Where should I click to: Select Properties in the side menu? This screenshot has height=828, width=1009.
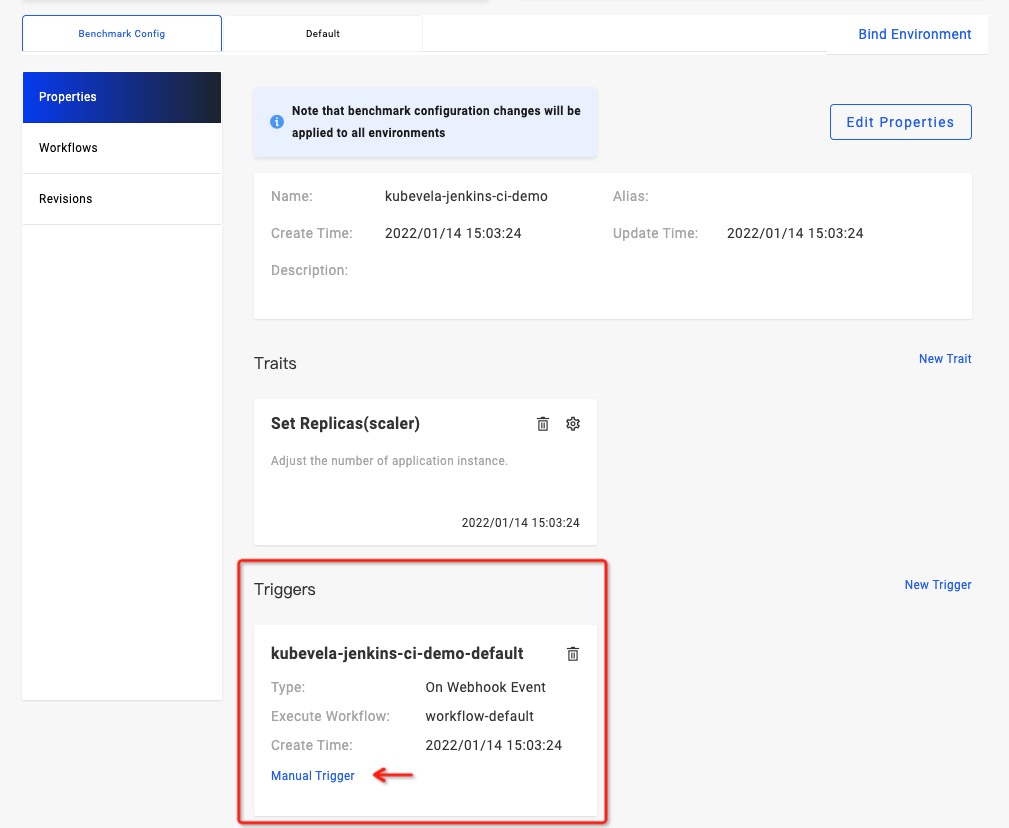[x=122, y=97]
